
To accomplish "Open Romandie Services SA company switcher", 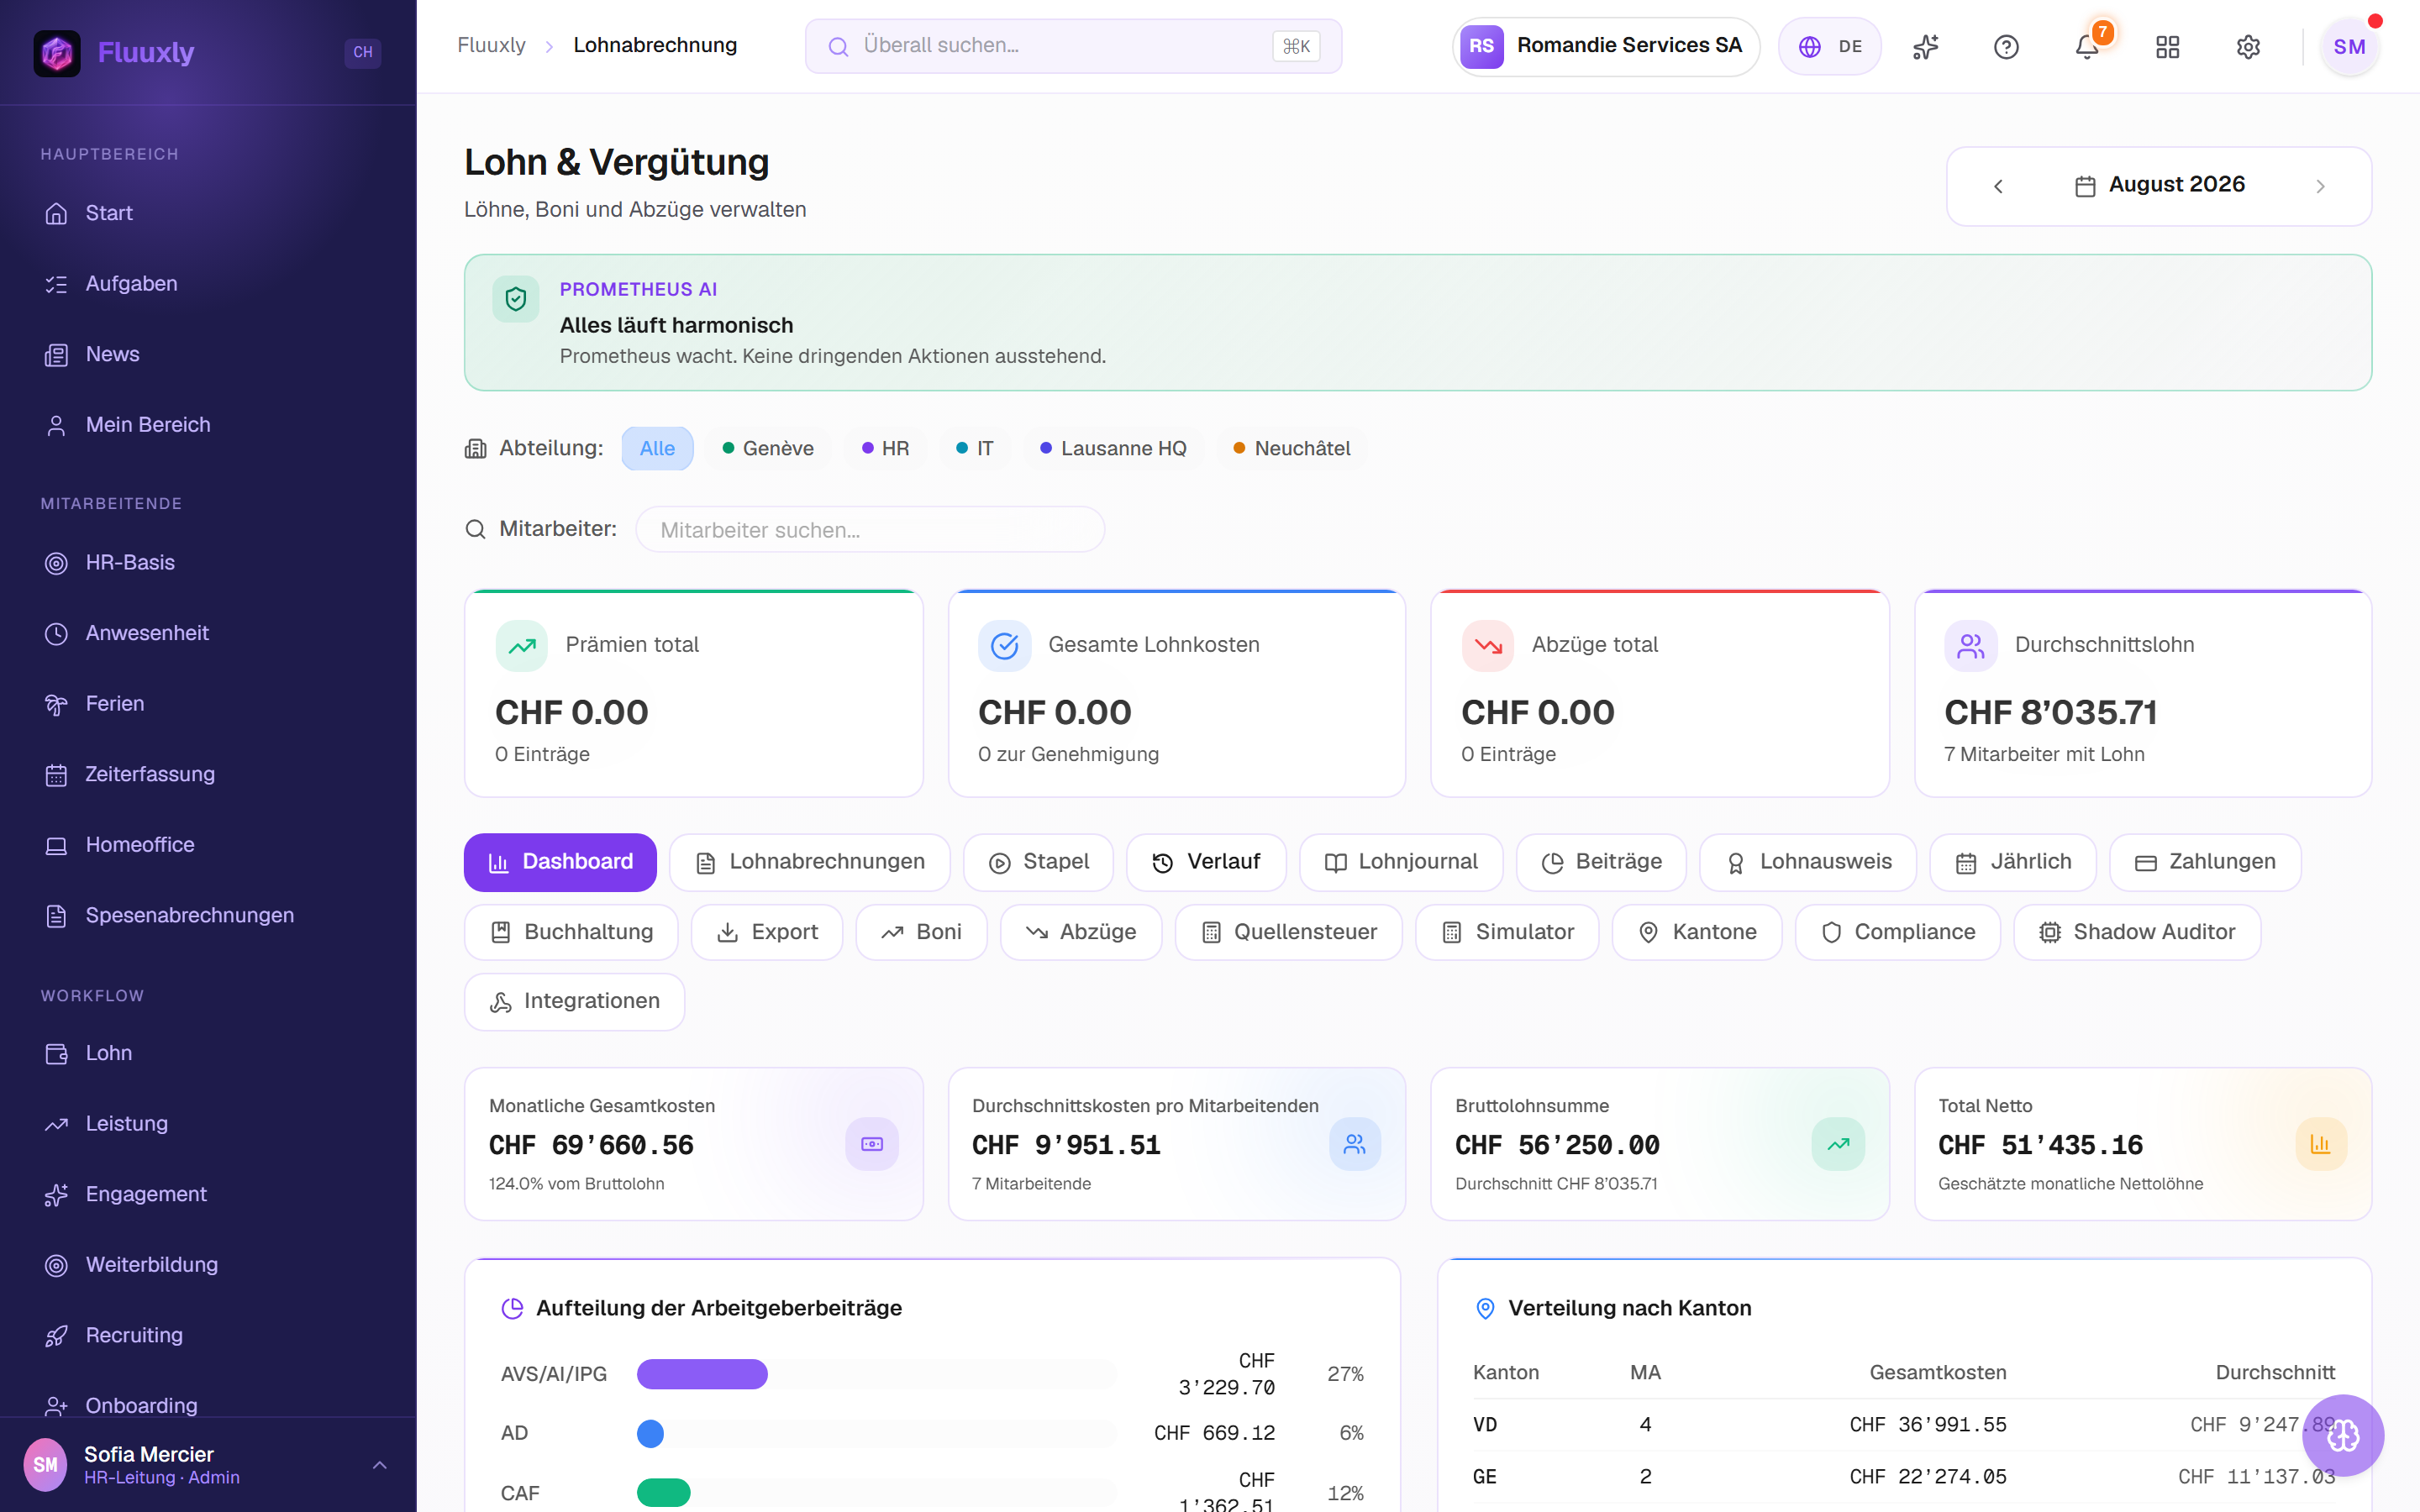I will click(x=1605, y=47).
